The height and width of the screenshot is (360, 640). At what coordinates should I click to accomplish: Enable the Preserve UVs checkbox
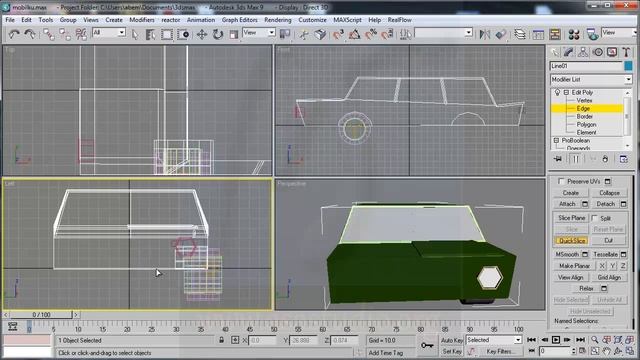click(x=561, y=181)
